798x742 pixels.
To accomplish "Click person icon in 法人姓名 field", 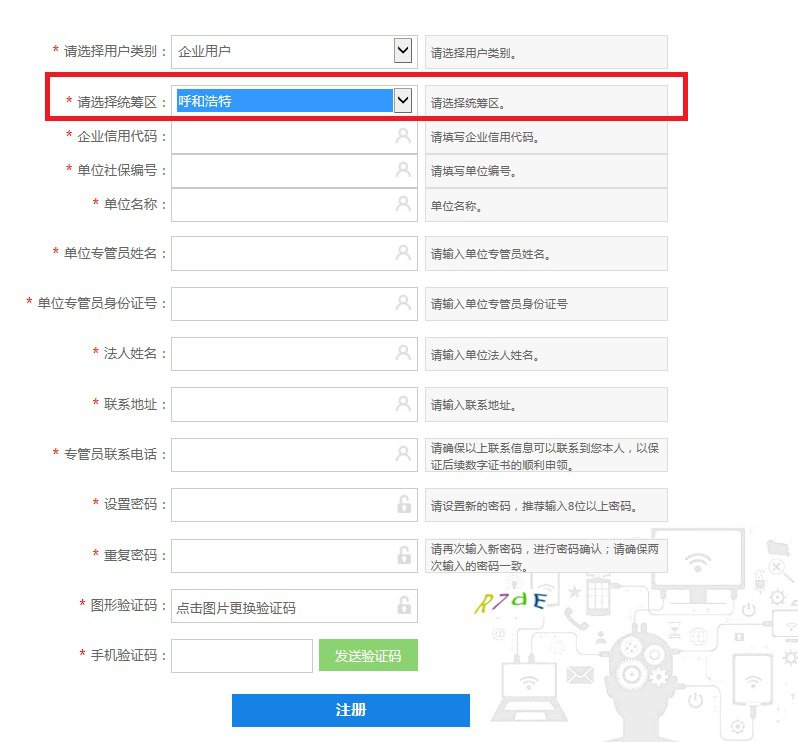I will pos(403,353).
